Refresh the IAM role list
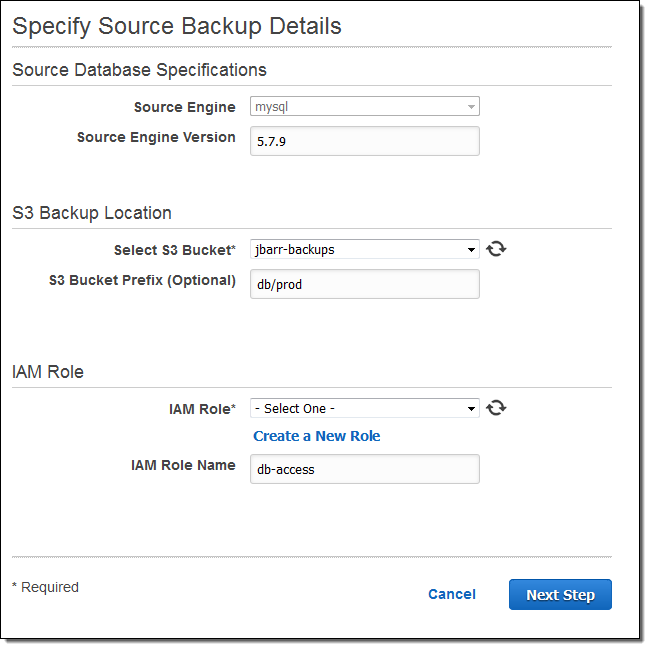This screenshot has width=650, height=649. pyautogui.click(x=496, y=408)
